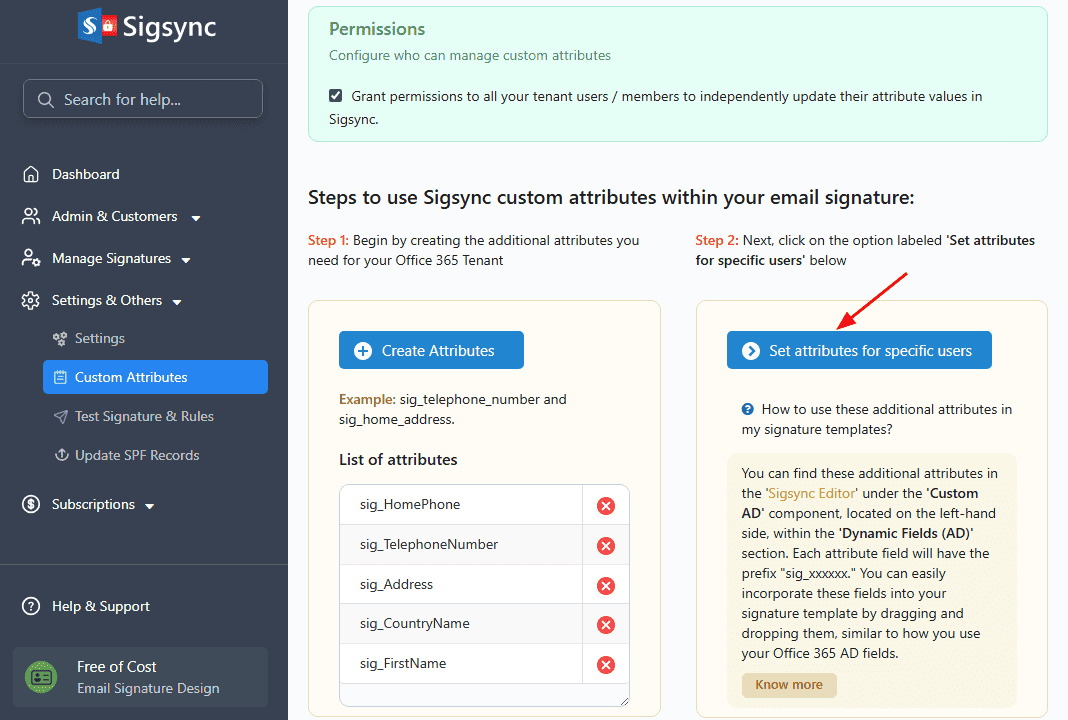1068x720 pixels.
Task: Go to Update SPF Records
Action: tap(137, 455)
